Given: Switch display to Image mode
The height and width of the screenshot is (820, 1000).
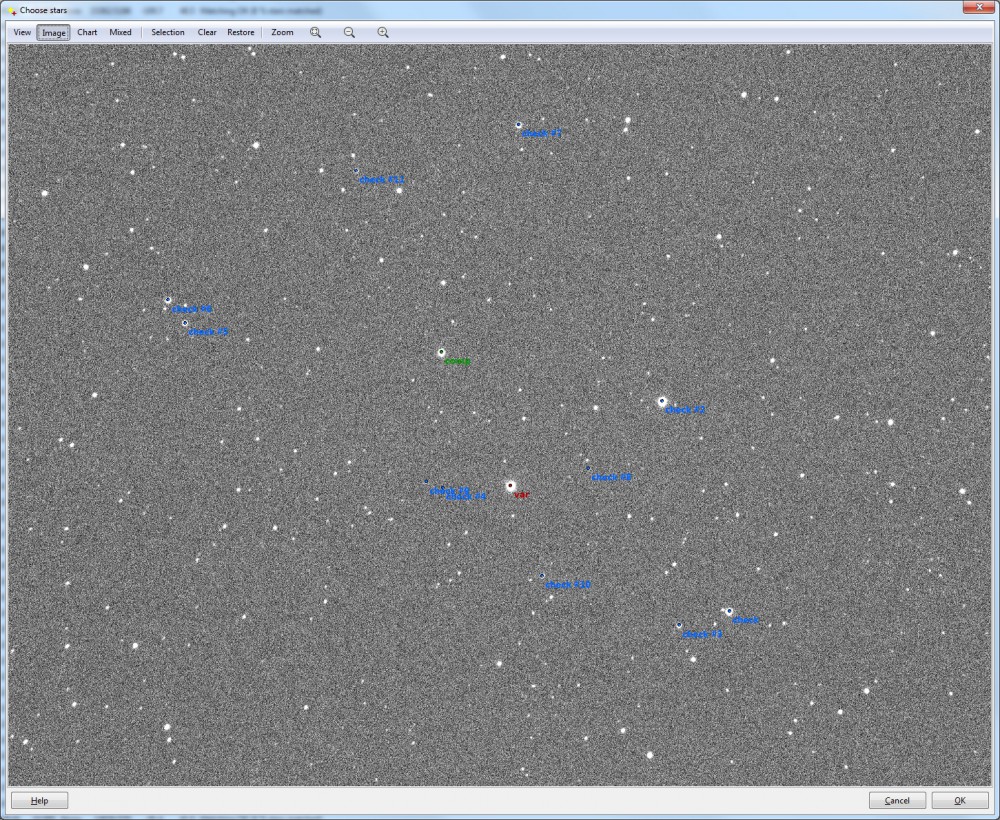Looking at the screenshot, I should click(x=54, y=32).
